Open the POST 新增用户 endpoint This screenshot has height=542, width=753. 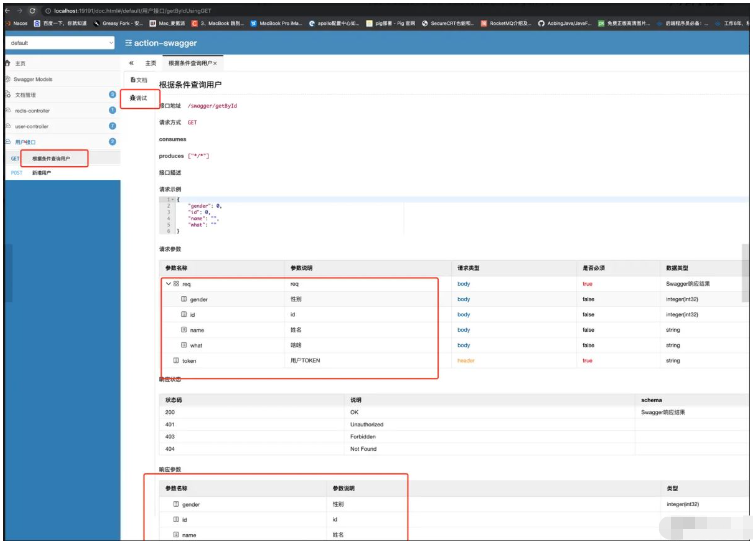(40, 173)
